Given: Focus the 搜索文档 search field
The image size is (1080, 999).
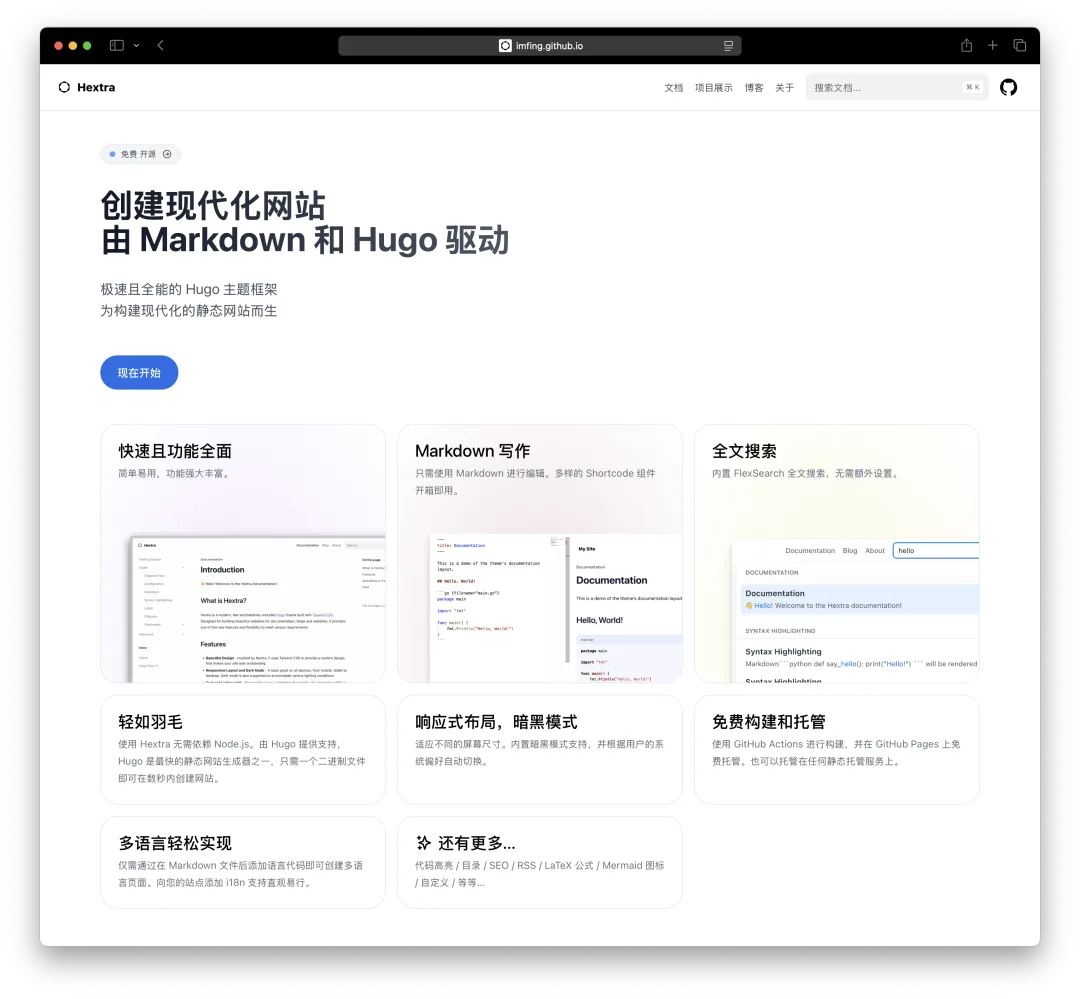Looking at the screenshot, I should point(897,87).
